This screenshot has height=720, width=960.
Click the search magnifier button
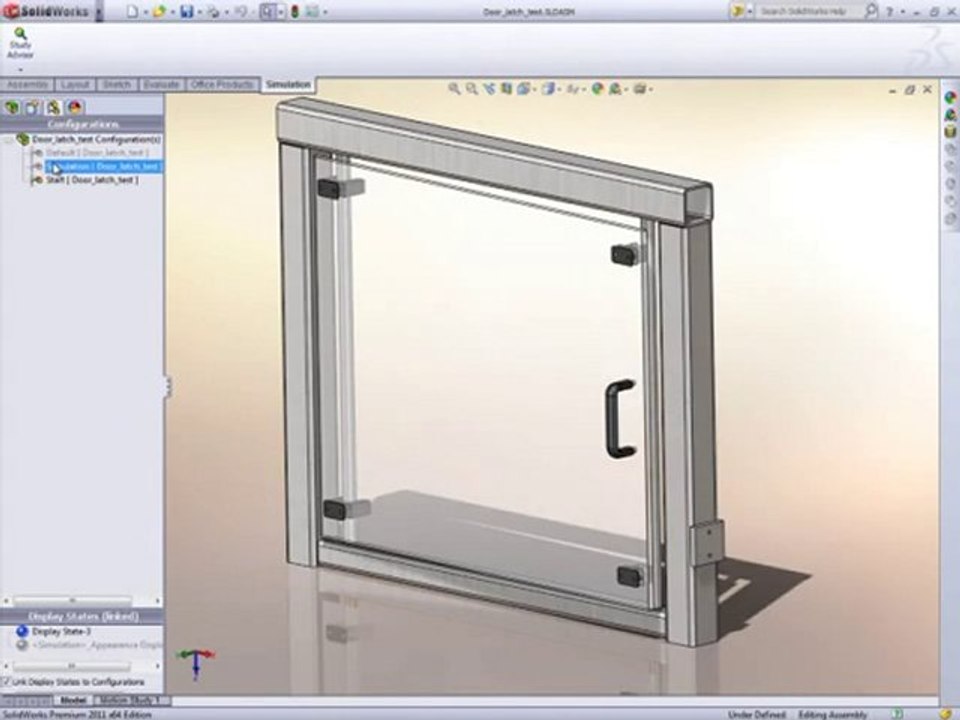point(871,10)
